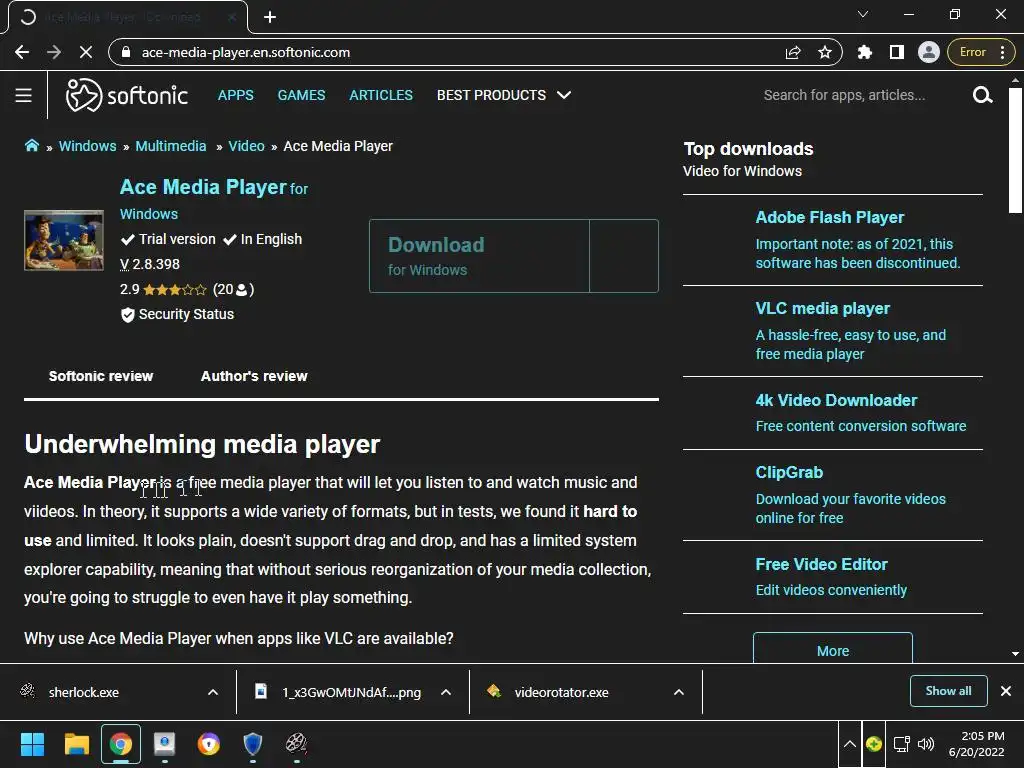1024x768 pixels.
Task: Click the Softonic logo
Action: [x=127, y=95]
